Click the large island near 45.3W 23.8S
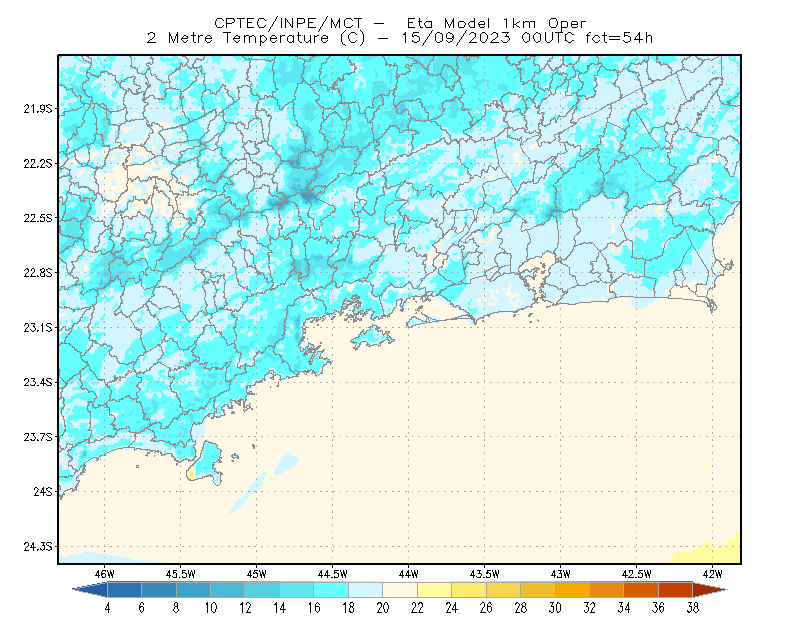The image size is (800, 618). (x=207, y=463)
